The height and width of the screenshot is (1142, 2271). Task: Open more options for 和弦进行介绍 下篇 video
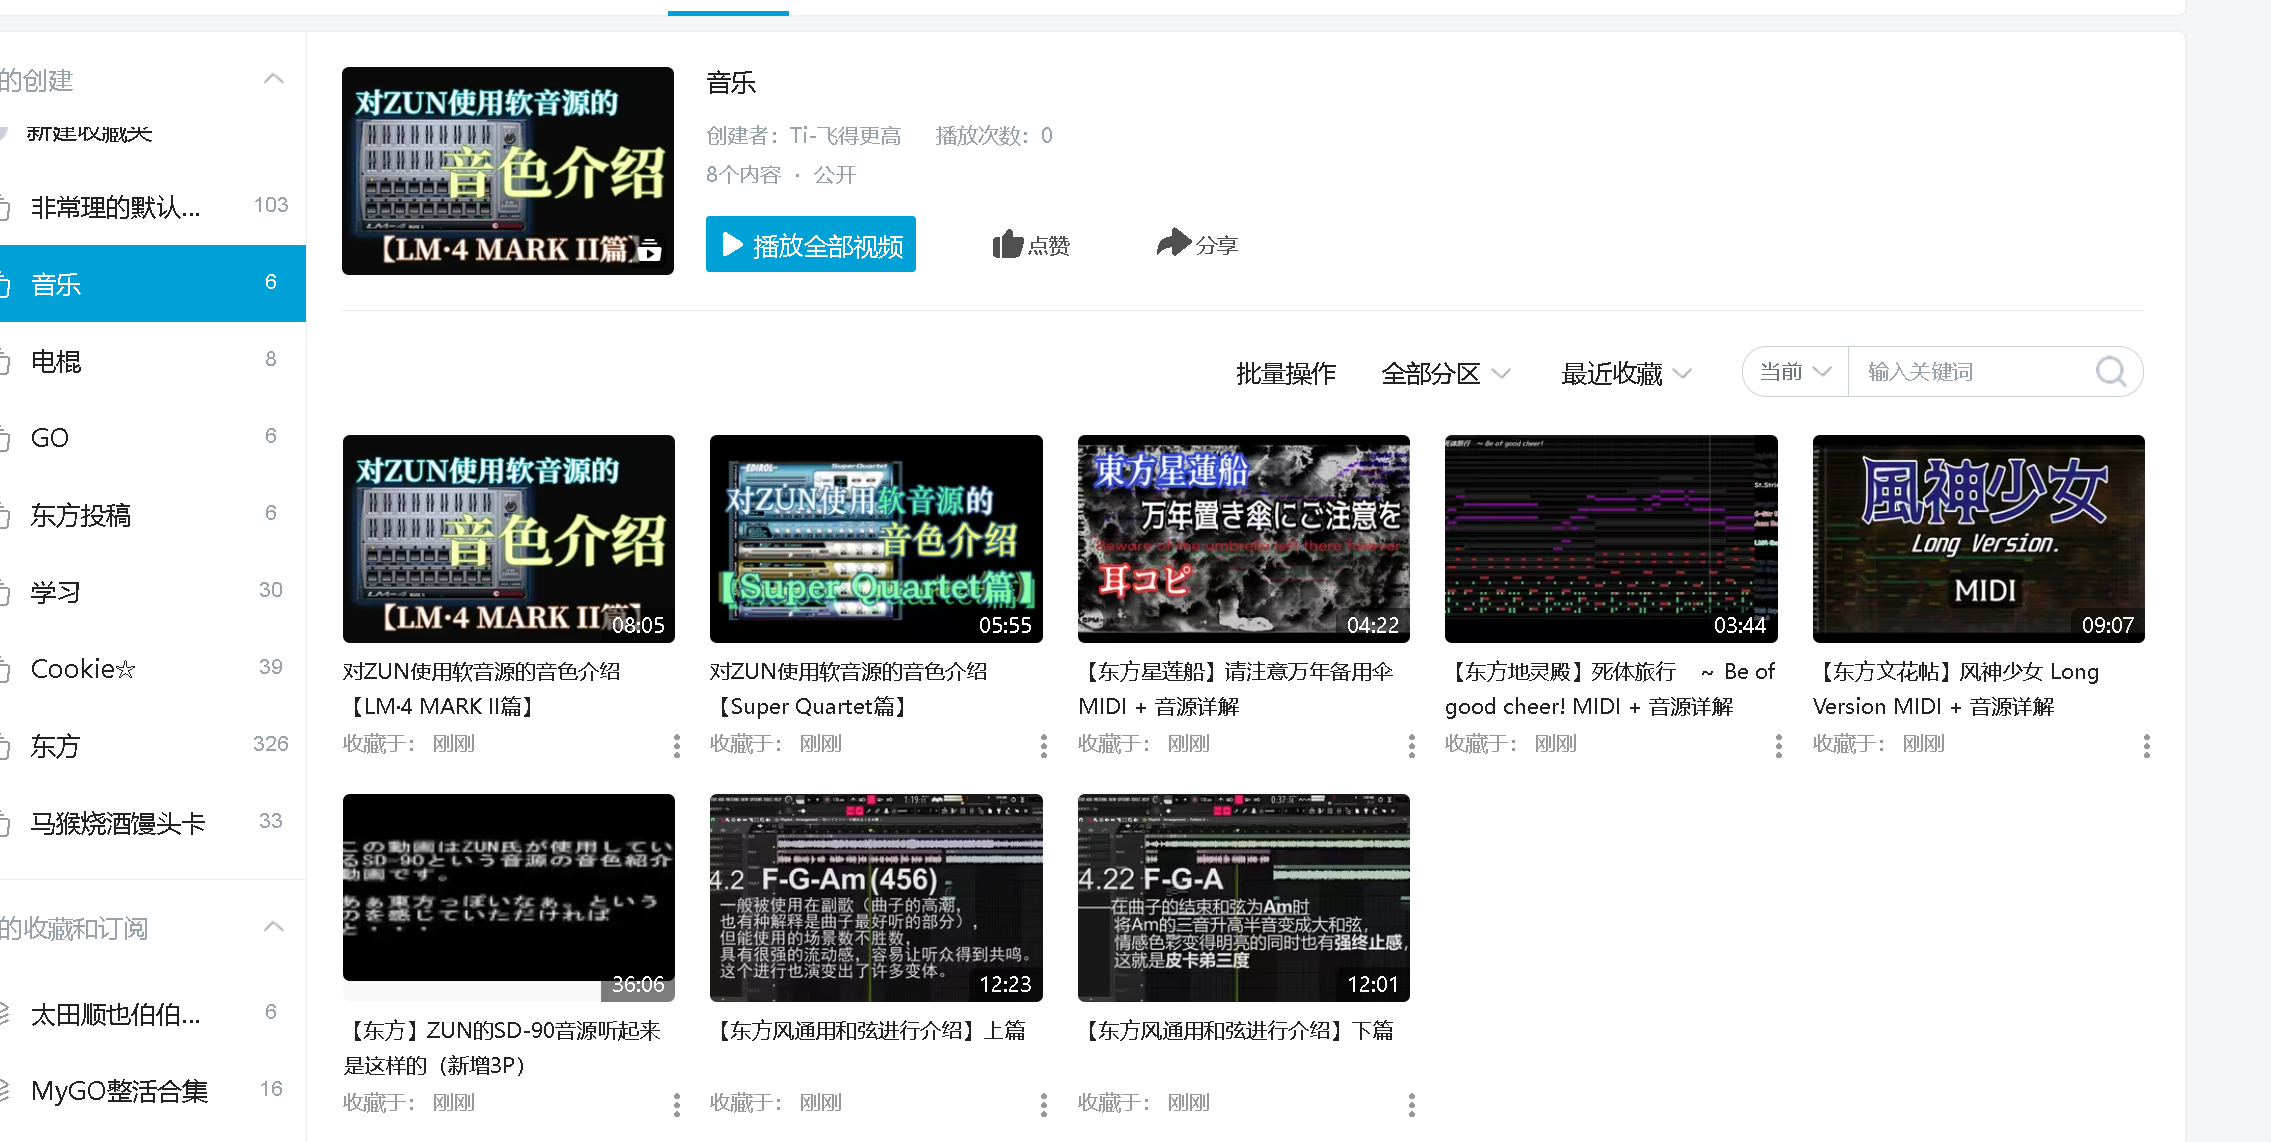tap(1412, 1105)
